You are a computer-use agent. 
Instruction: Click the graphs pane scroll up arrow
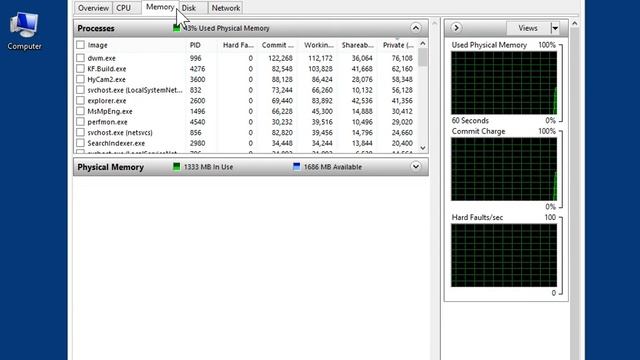(575, 24)
